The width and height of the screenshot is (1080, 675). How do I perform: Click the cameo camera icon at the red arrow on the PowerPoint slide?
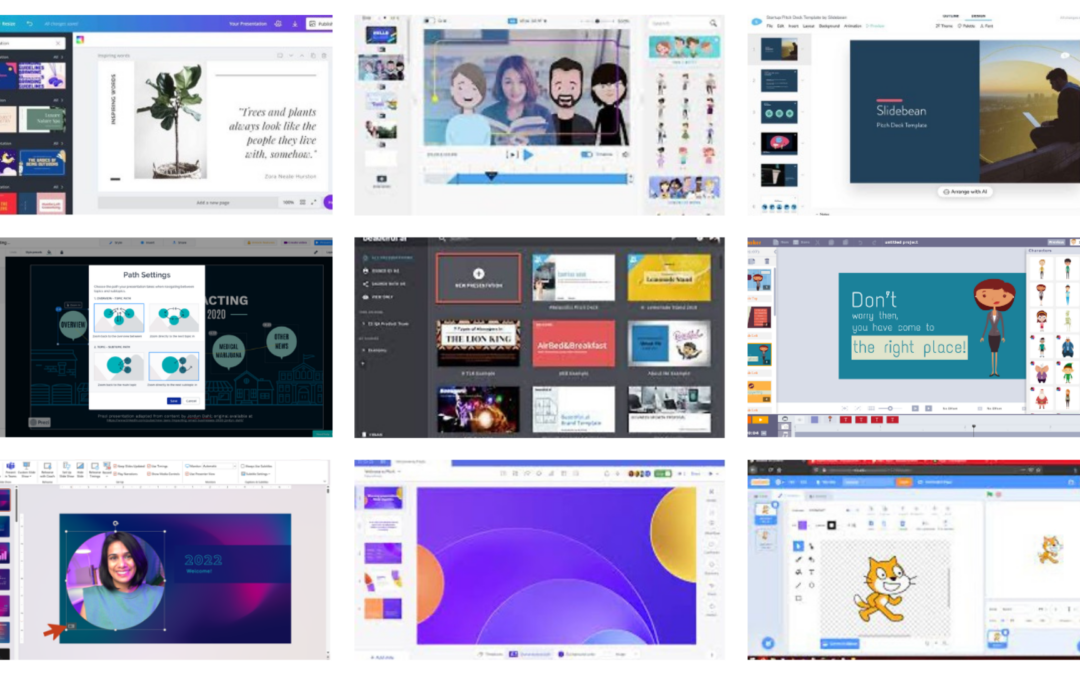70,626
